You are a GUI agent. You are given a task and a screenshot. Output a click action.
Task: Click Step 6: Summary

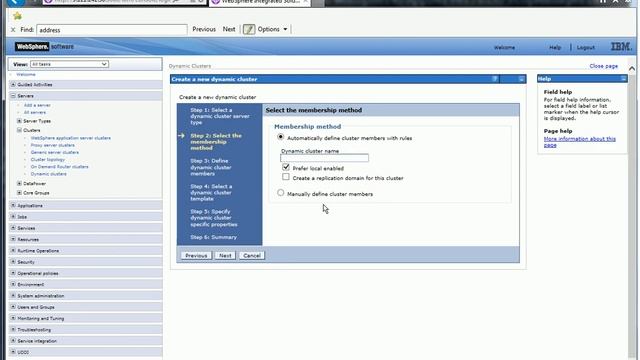pos(213,237)
